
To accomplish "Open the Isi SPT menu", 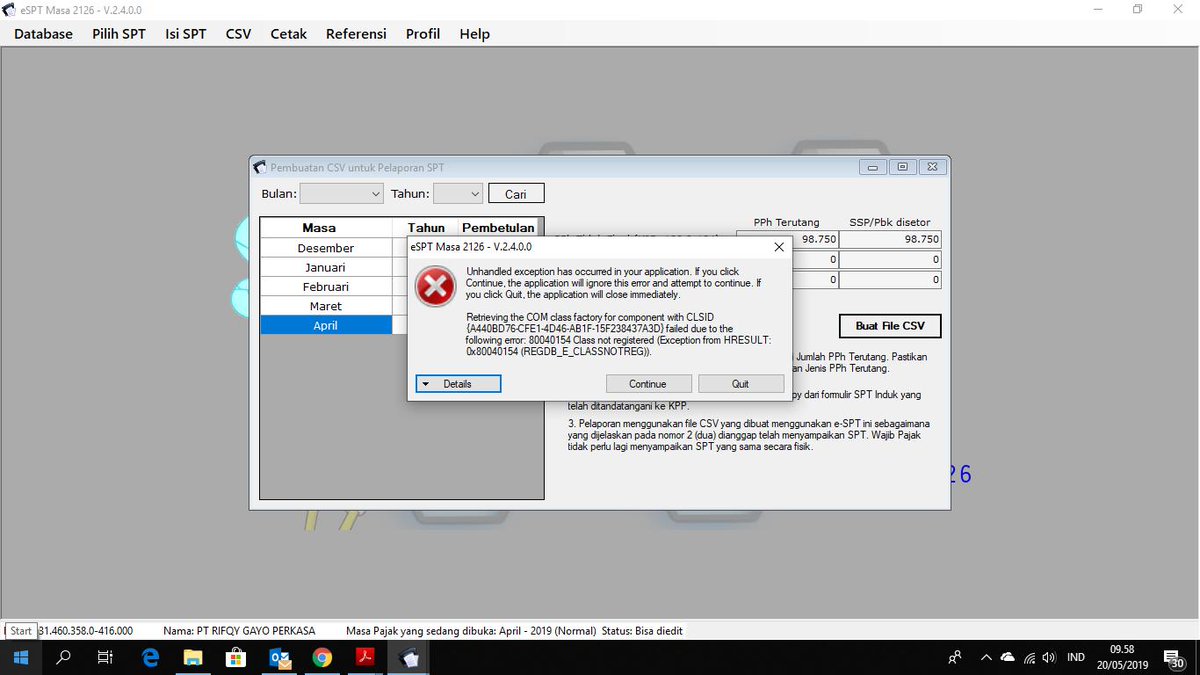I will 186,34.
